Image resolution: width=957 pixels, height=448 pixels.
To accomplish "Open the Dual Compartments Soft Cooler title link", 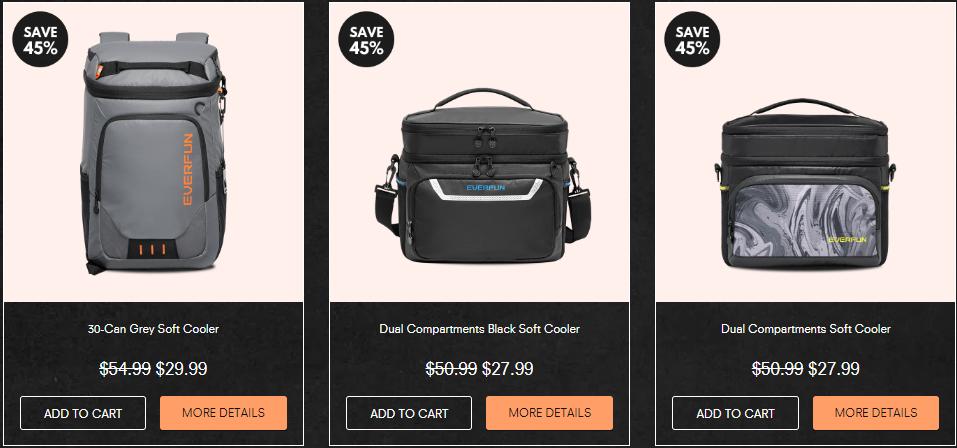I will click(x=806, y=329).
